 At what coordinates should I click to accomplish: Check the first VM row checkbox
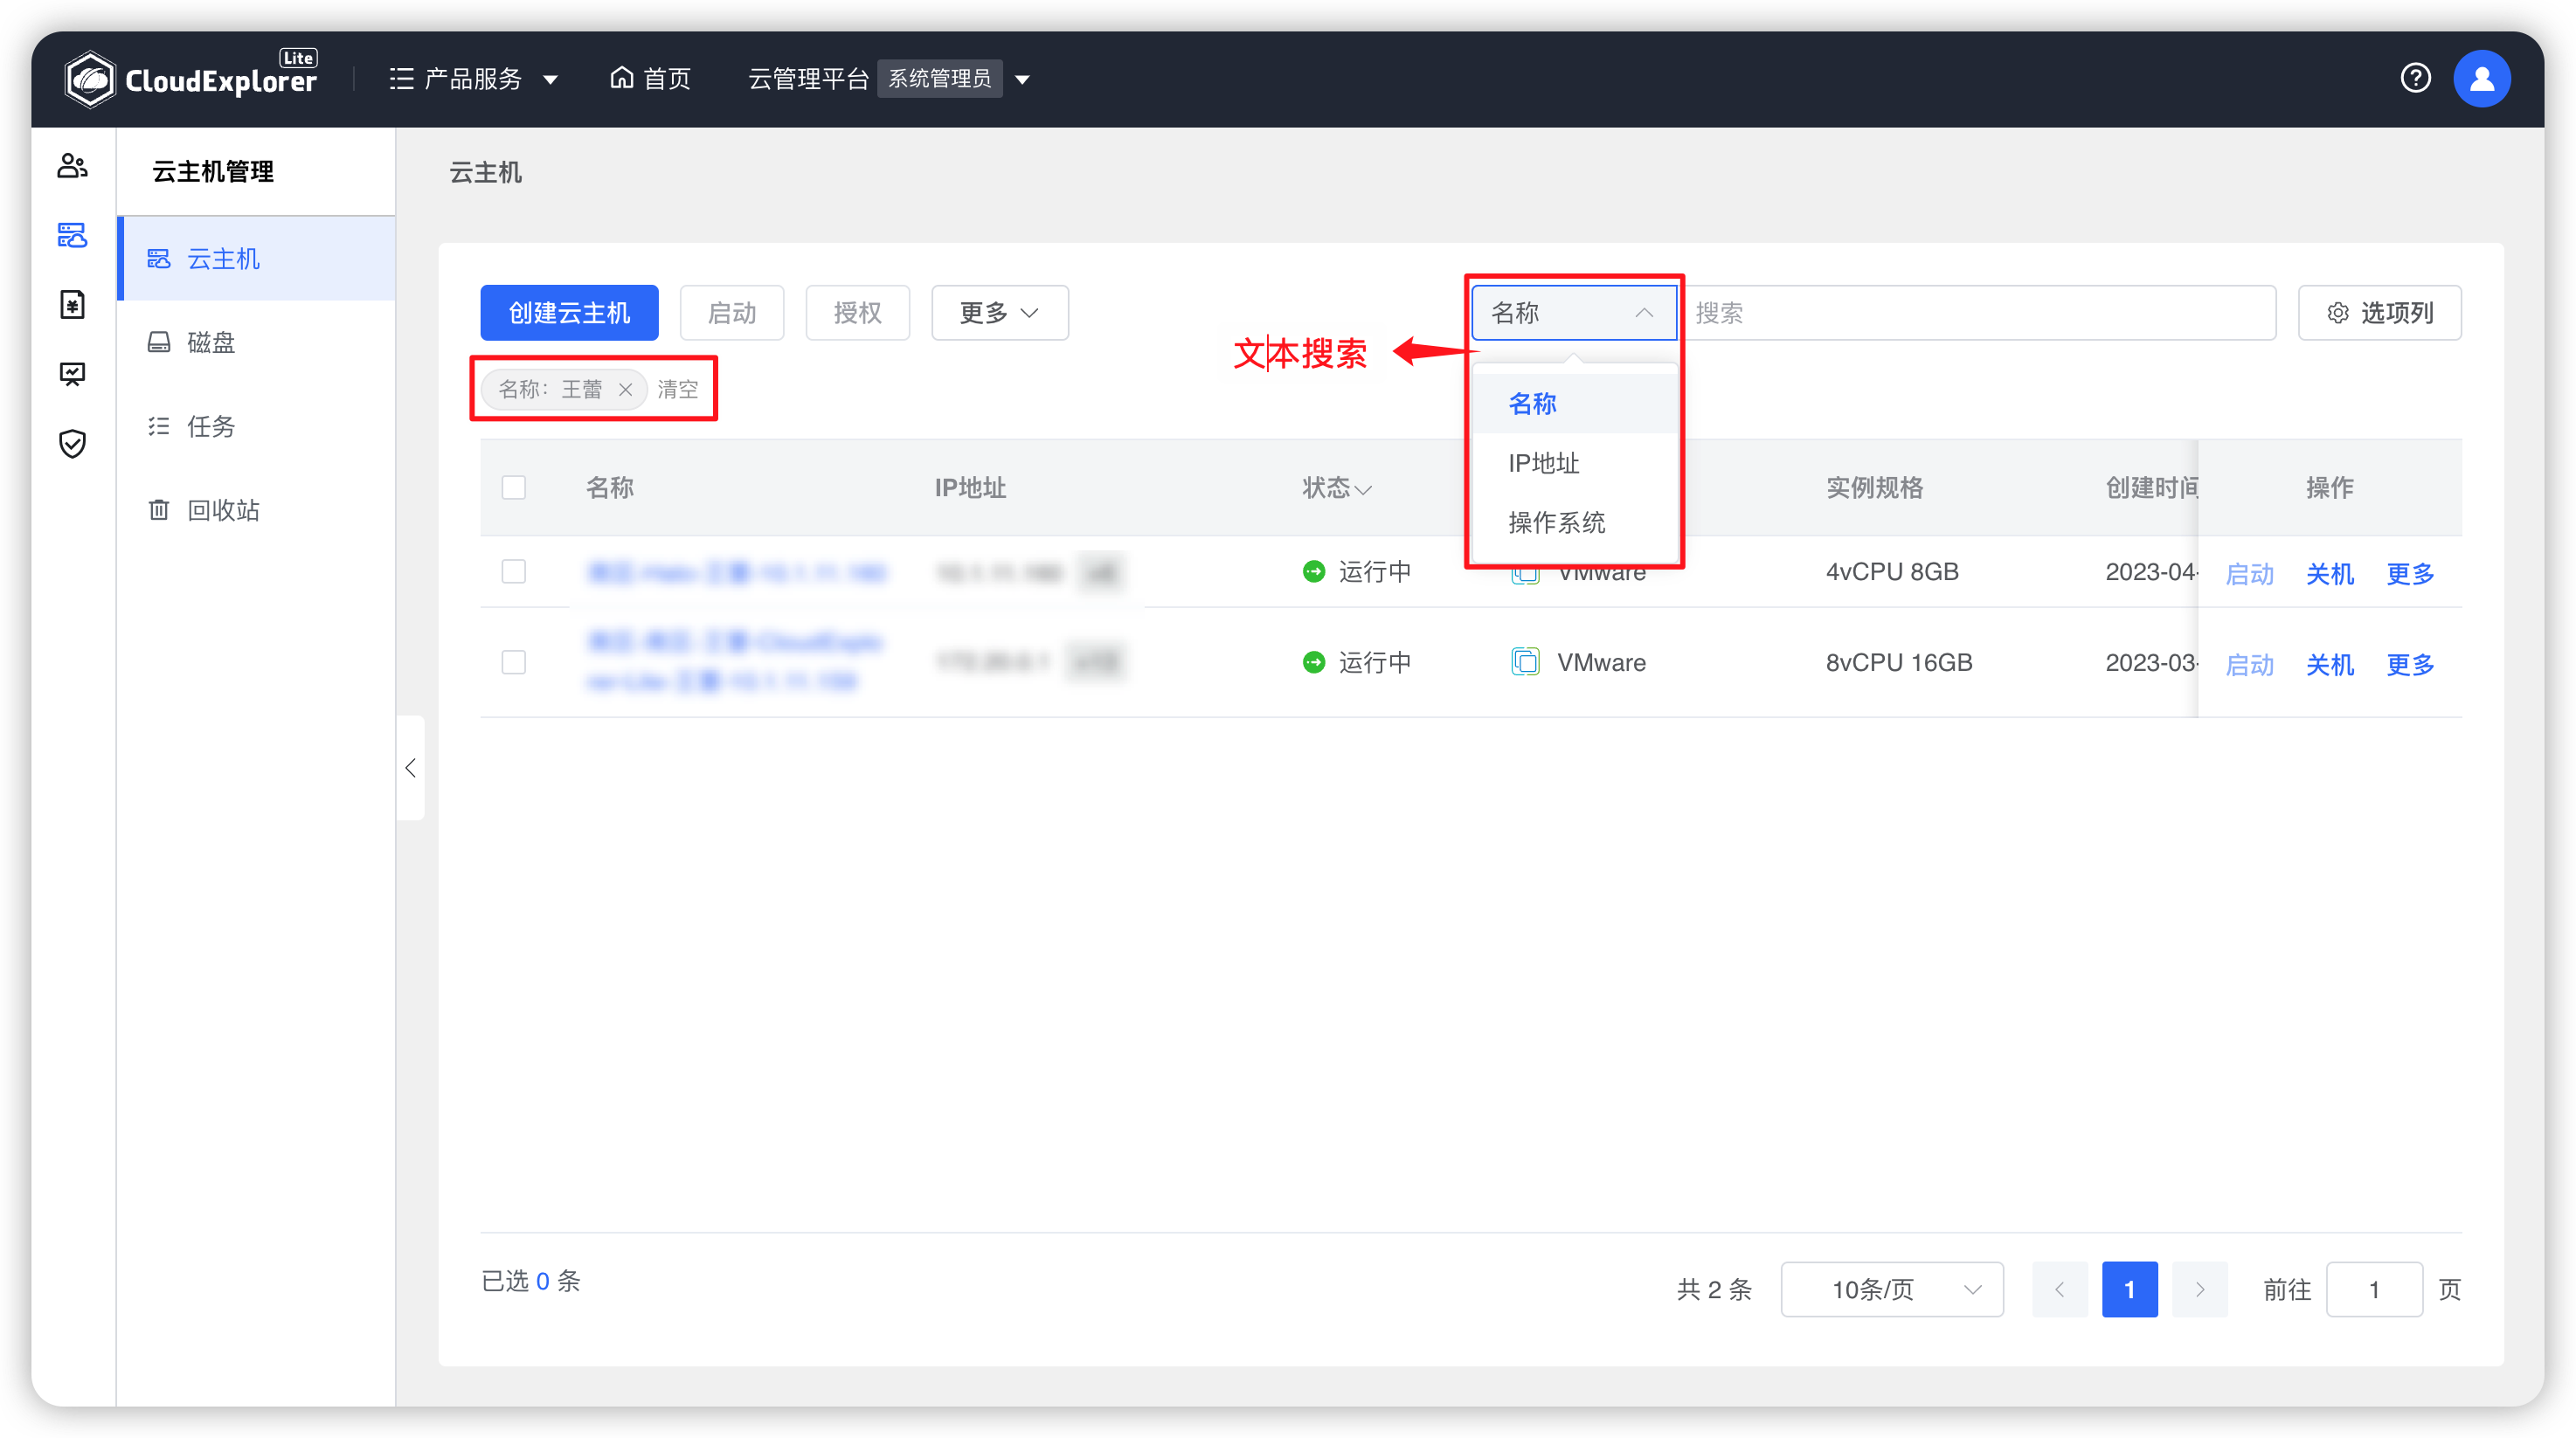pos(514,571)
